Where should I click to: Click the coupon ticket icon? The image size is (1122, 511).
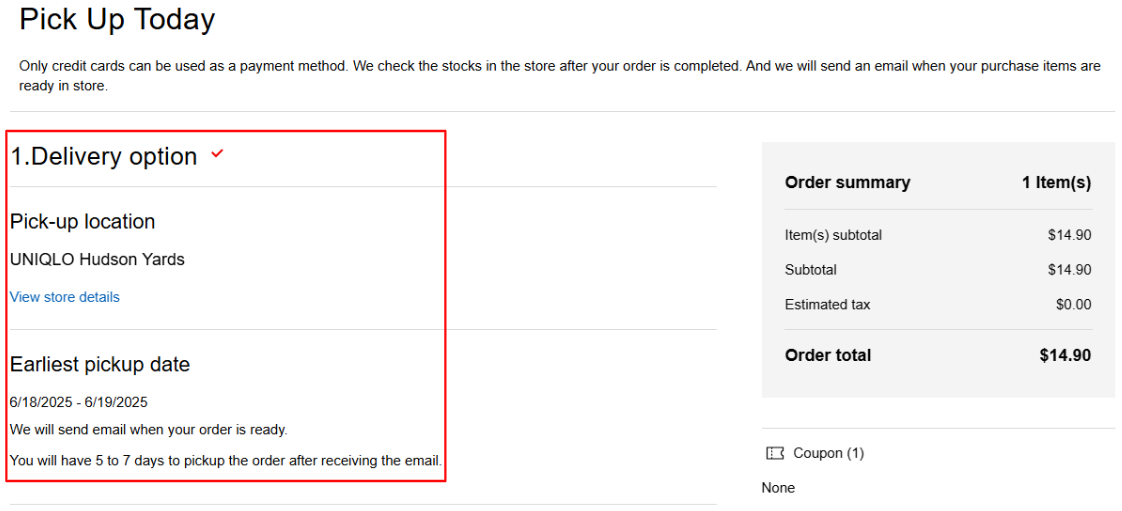(x=775, y=453)
